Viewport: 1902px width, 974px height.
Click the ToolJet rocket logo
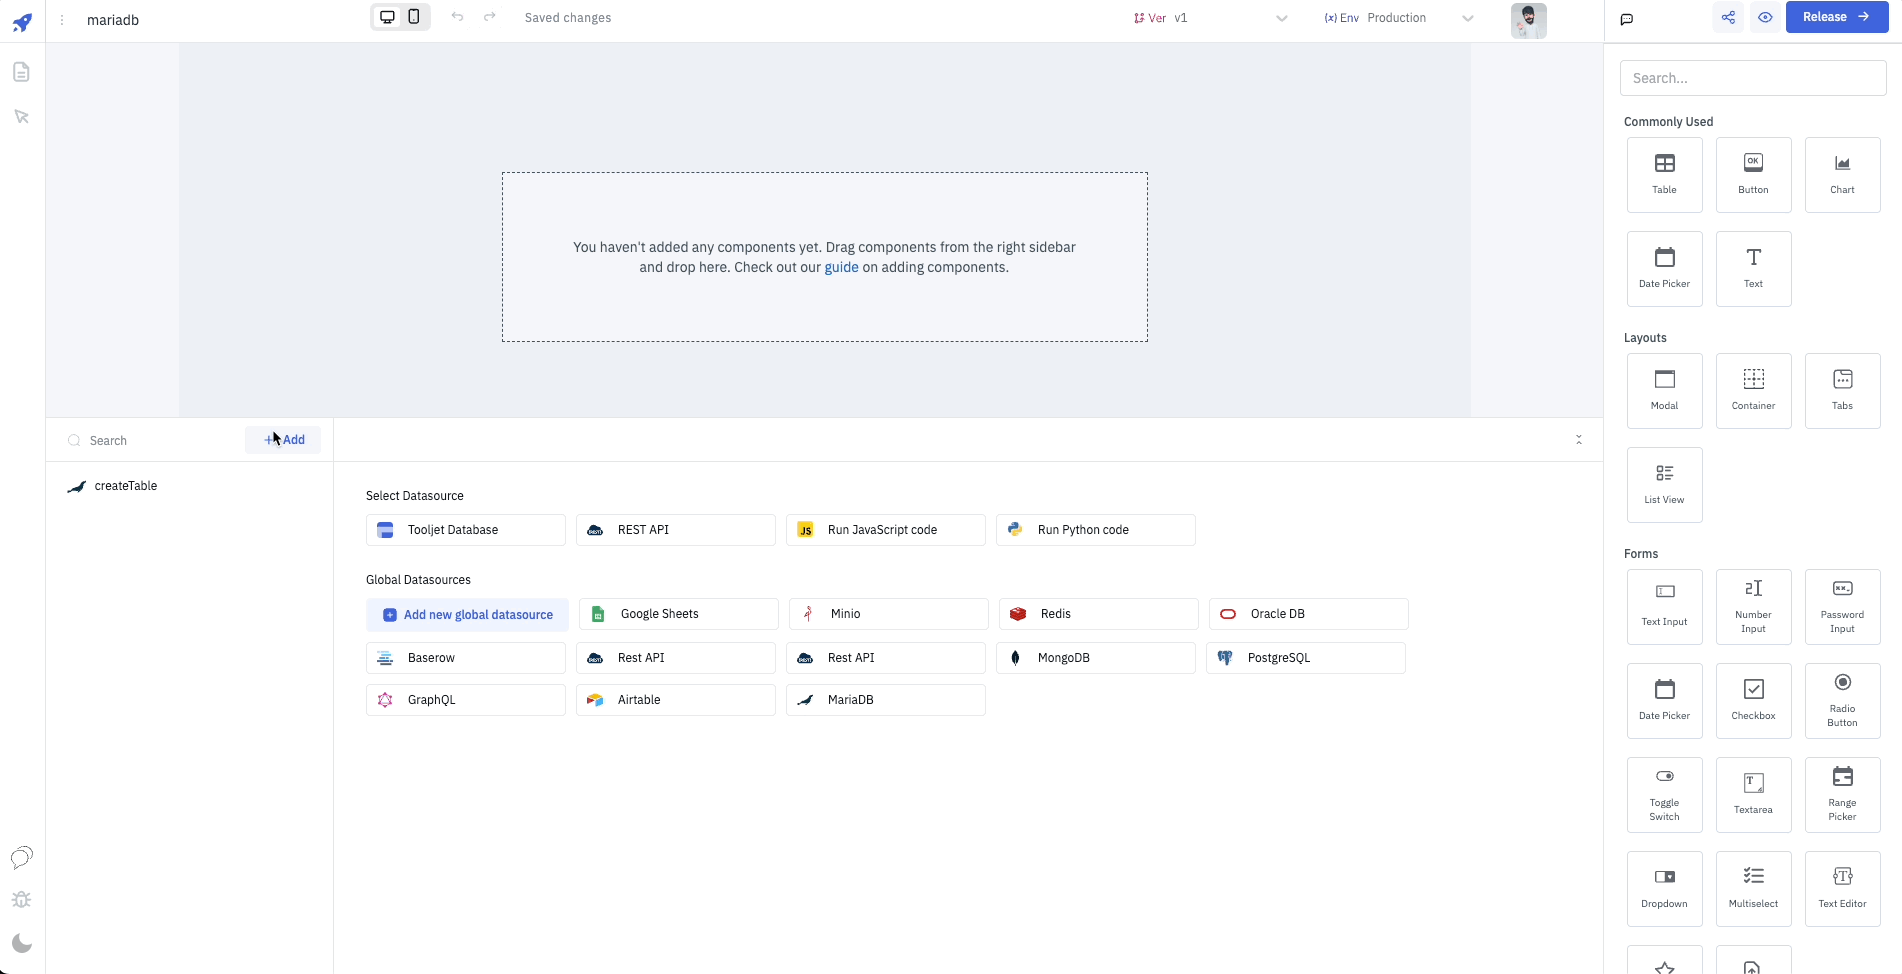(x=22, y=22)
